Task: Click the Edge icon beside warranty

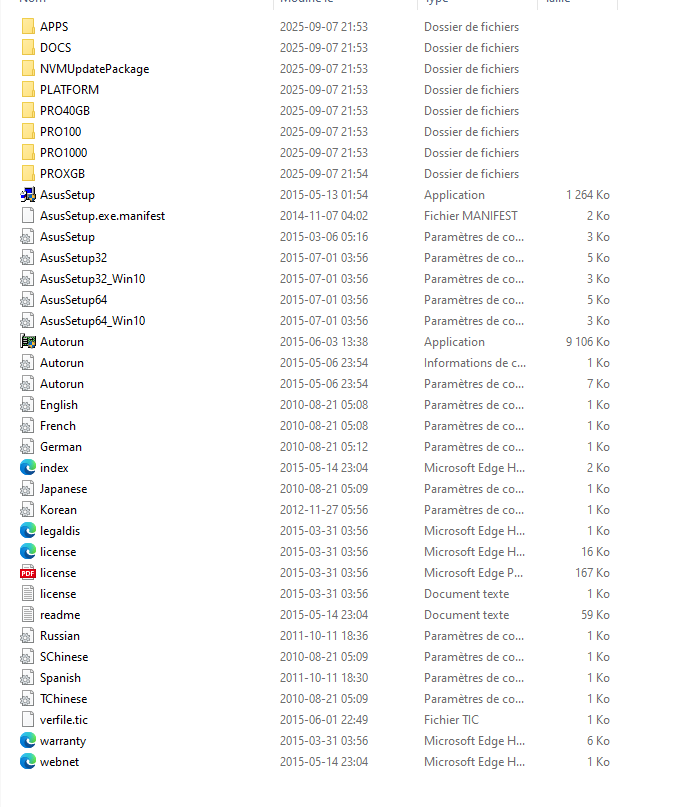Action: 28,741
